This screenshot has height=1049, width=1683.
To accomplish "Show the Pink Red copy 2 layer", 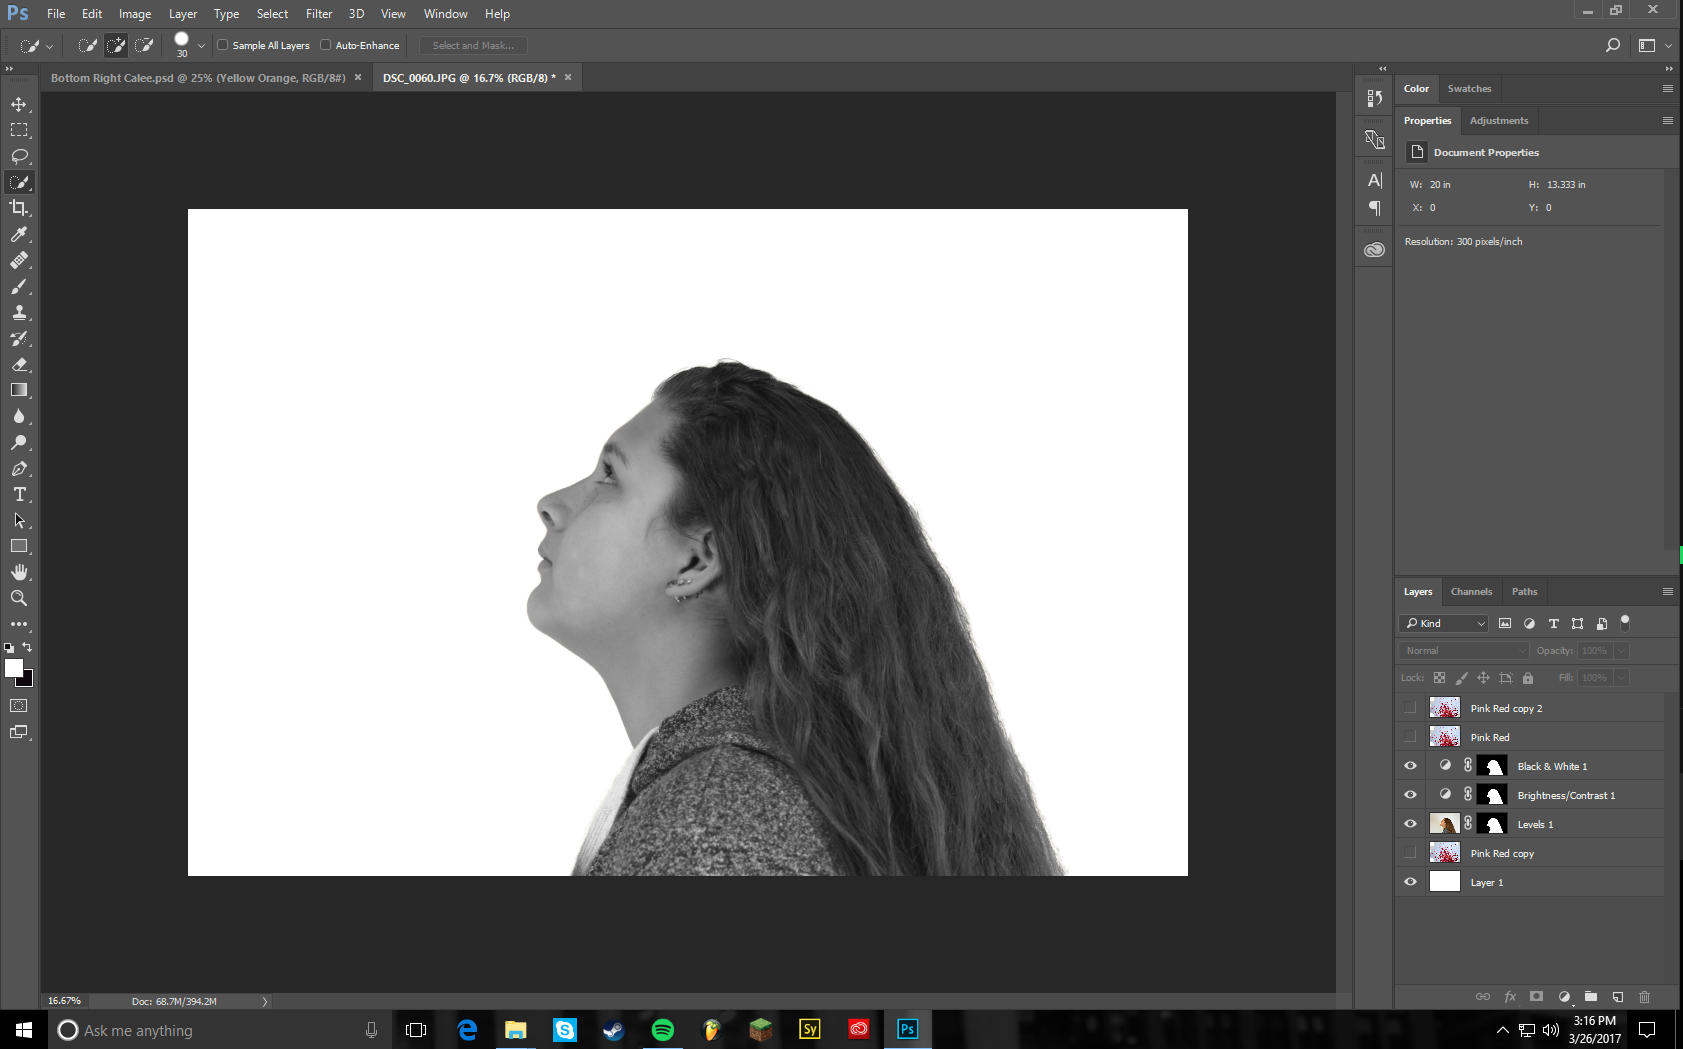I will coord(1410,708).
